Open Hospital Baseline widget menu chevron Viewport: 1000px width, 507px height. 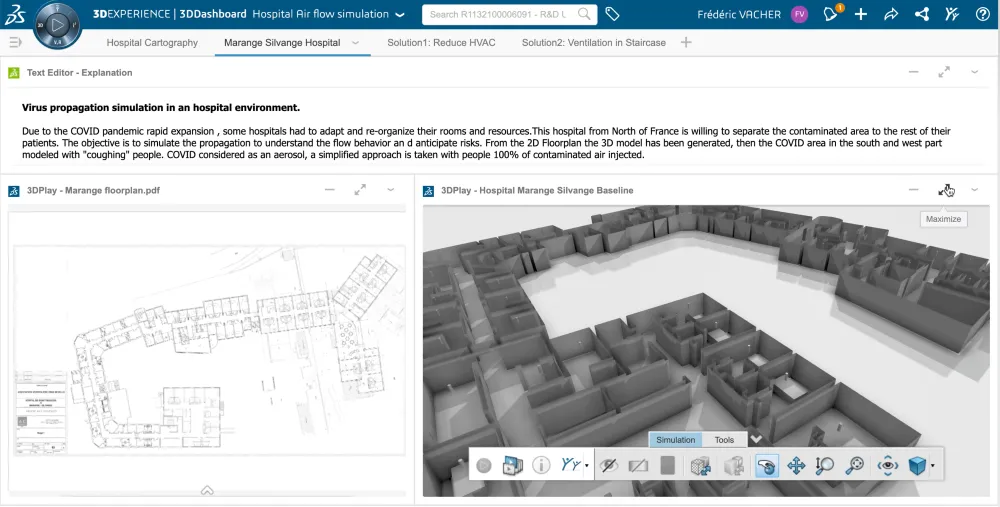pos(974,189)
